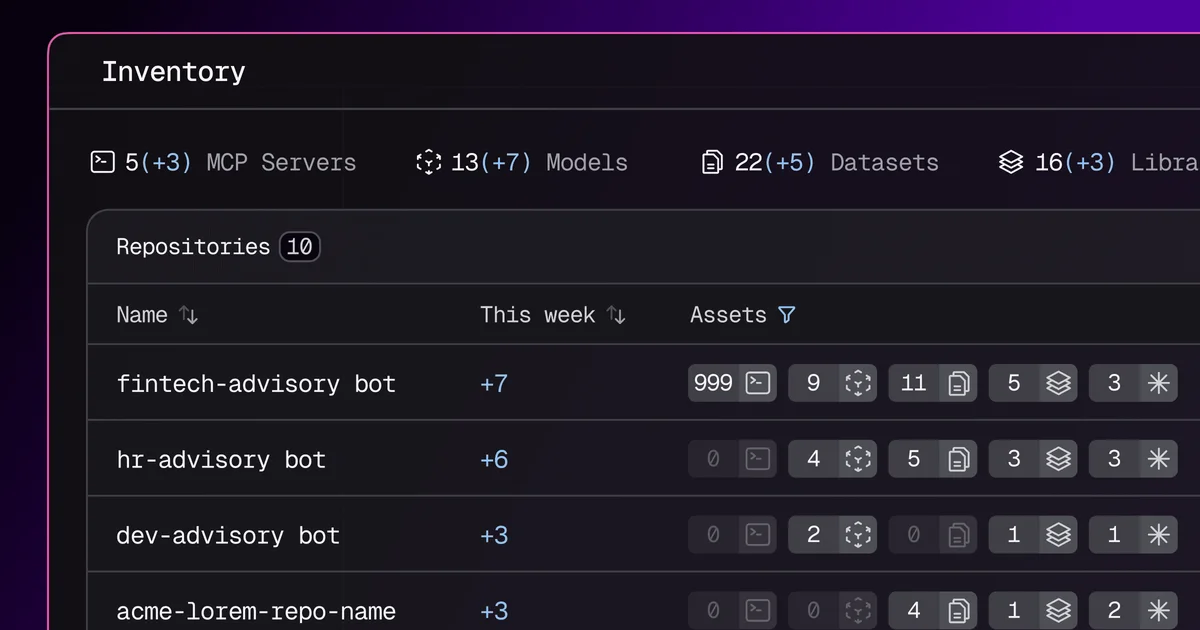The width and height of the screenshot is (1200, 630).
Task: Click the models badge showing 2 on dev-advisory bot
Action: pos(832,535)
